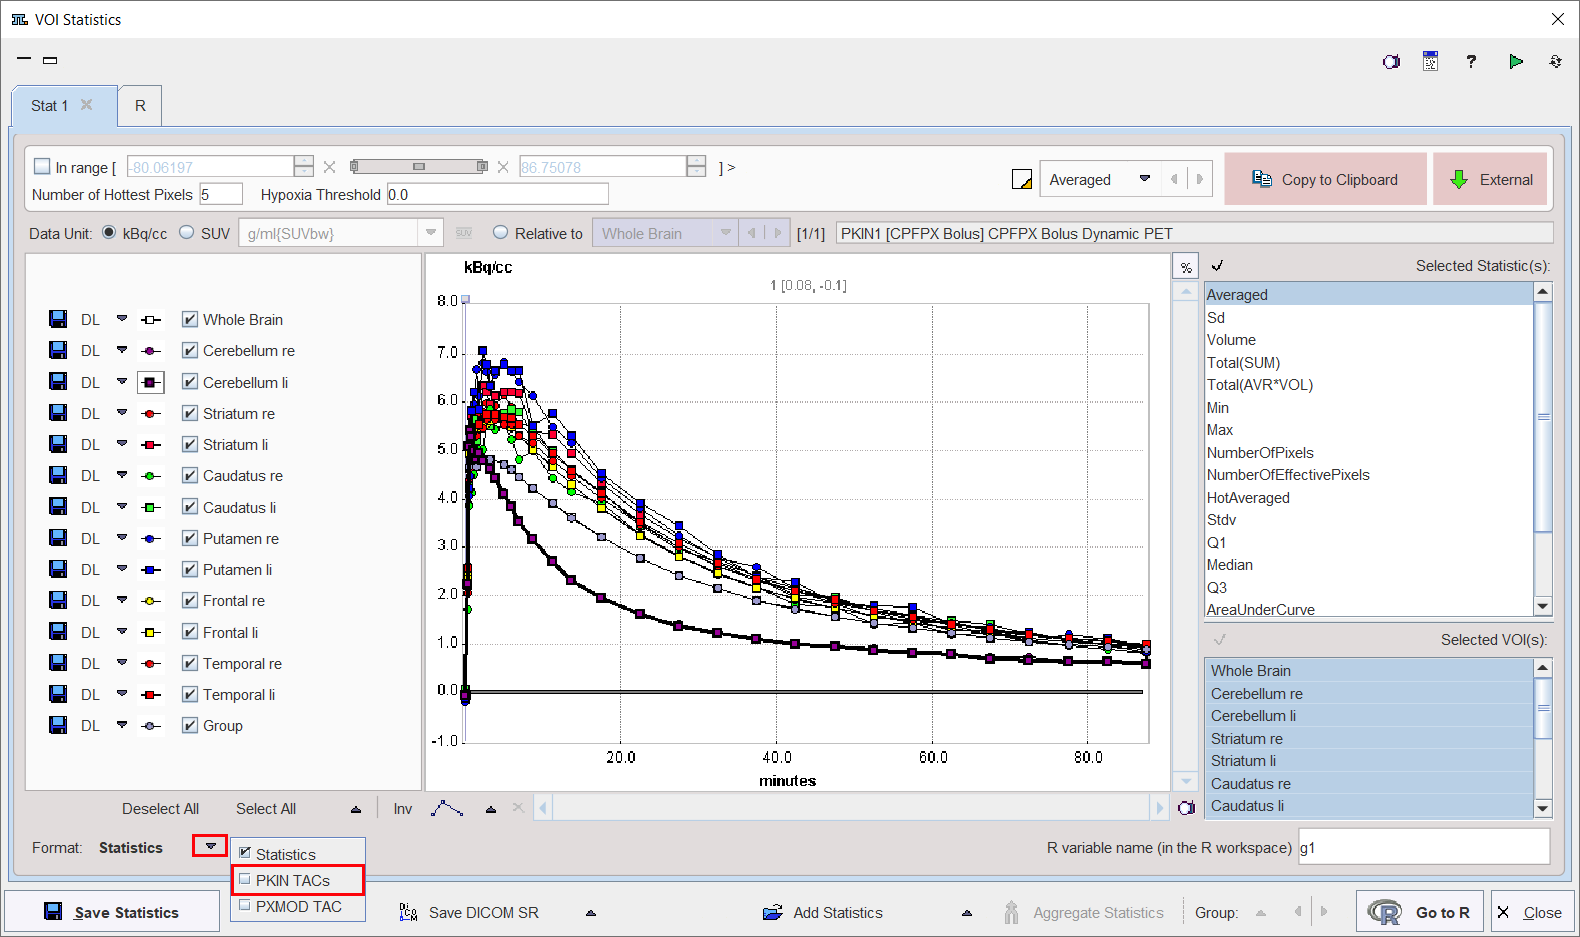Image resolution: width=1580 pixels, height=937 pixels.
Task: Click the capture icon in top right toolbar
Action: 1391,62
